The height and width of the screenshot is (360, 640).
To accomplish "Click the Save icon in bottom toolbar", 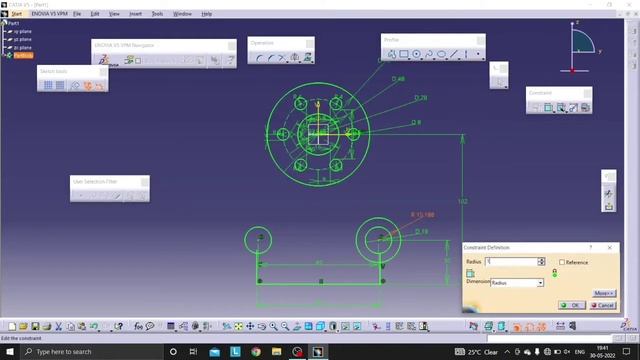I will [35, 326].
